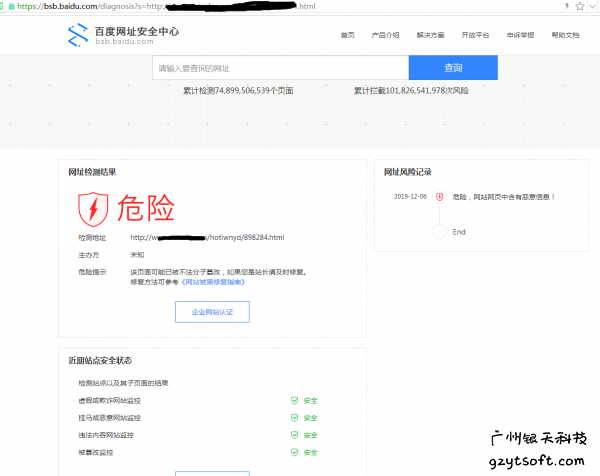
Task: Click the 网址风险记录 section heading
Action: click(x=408, y=172)
